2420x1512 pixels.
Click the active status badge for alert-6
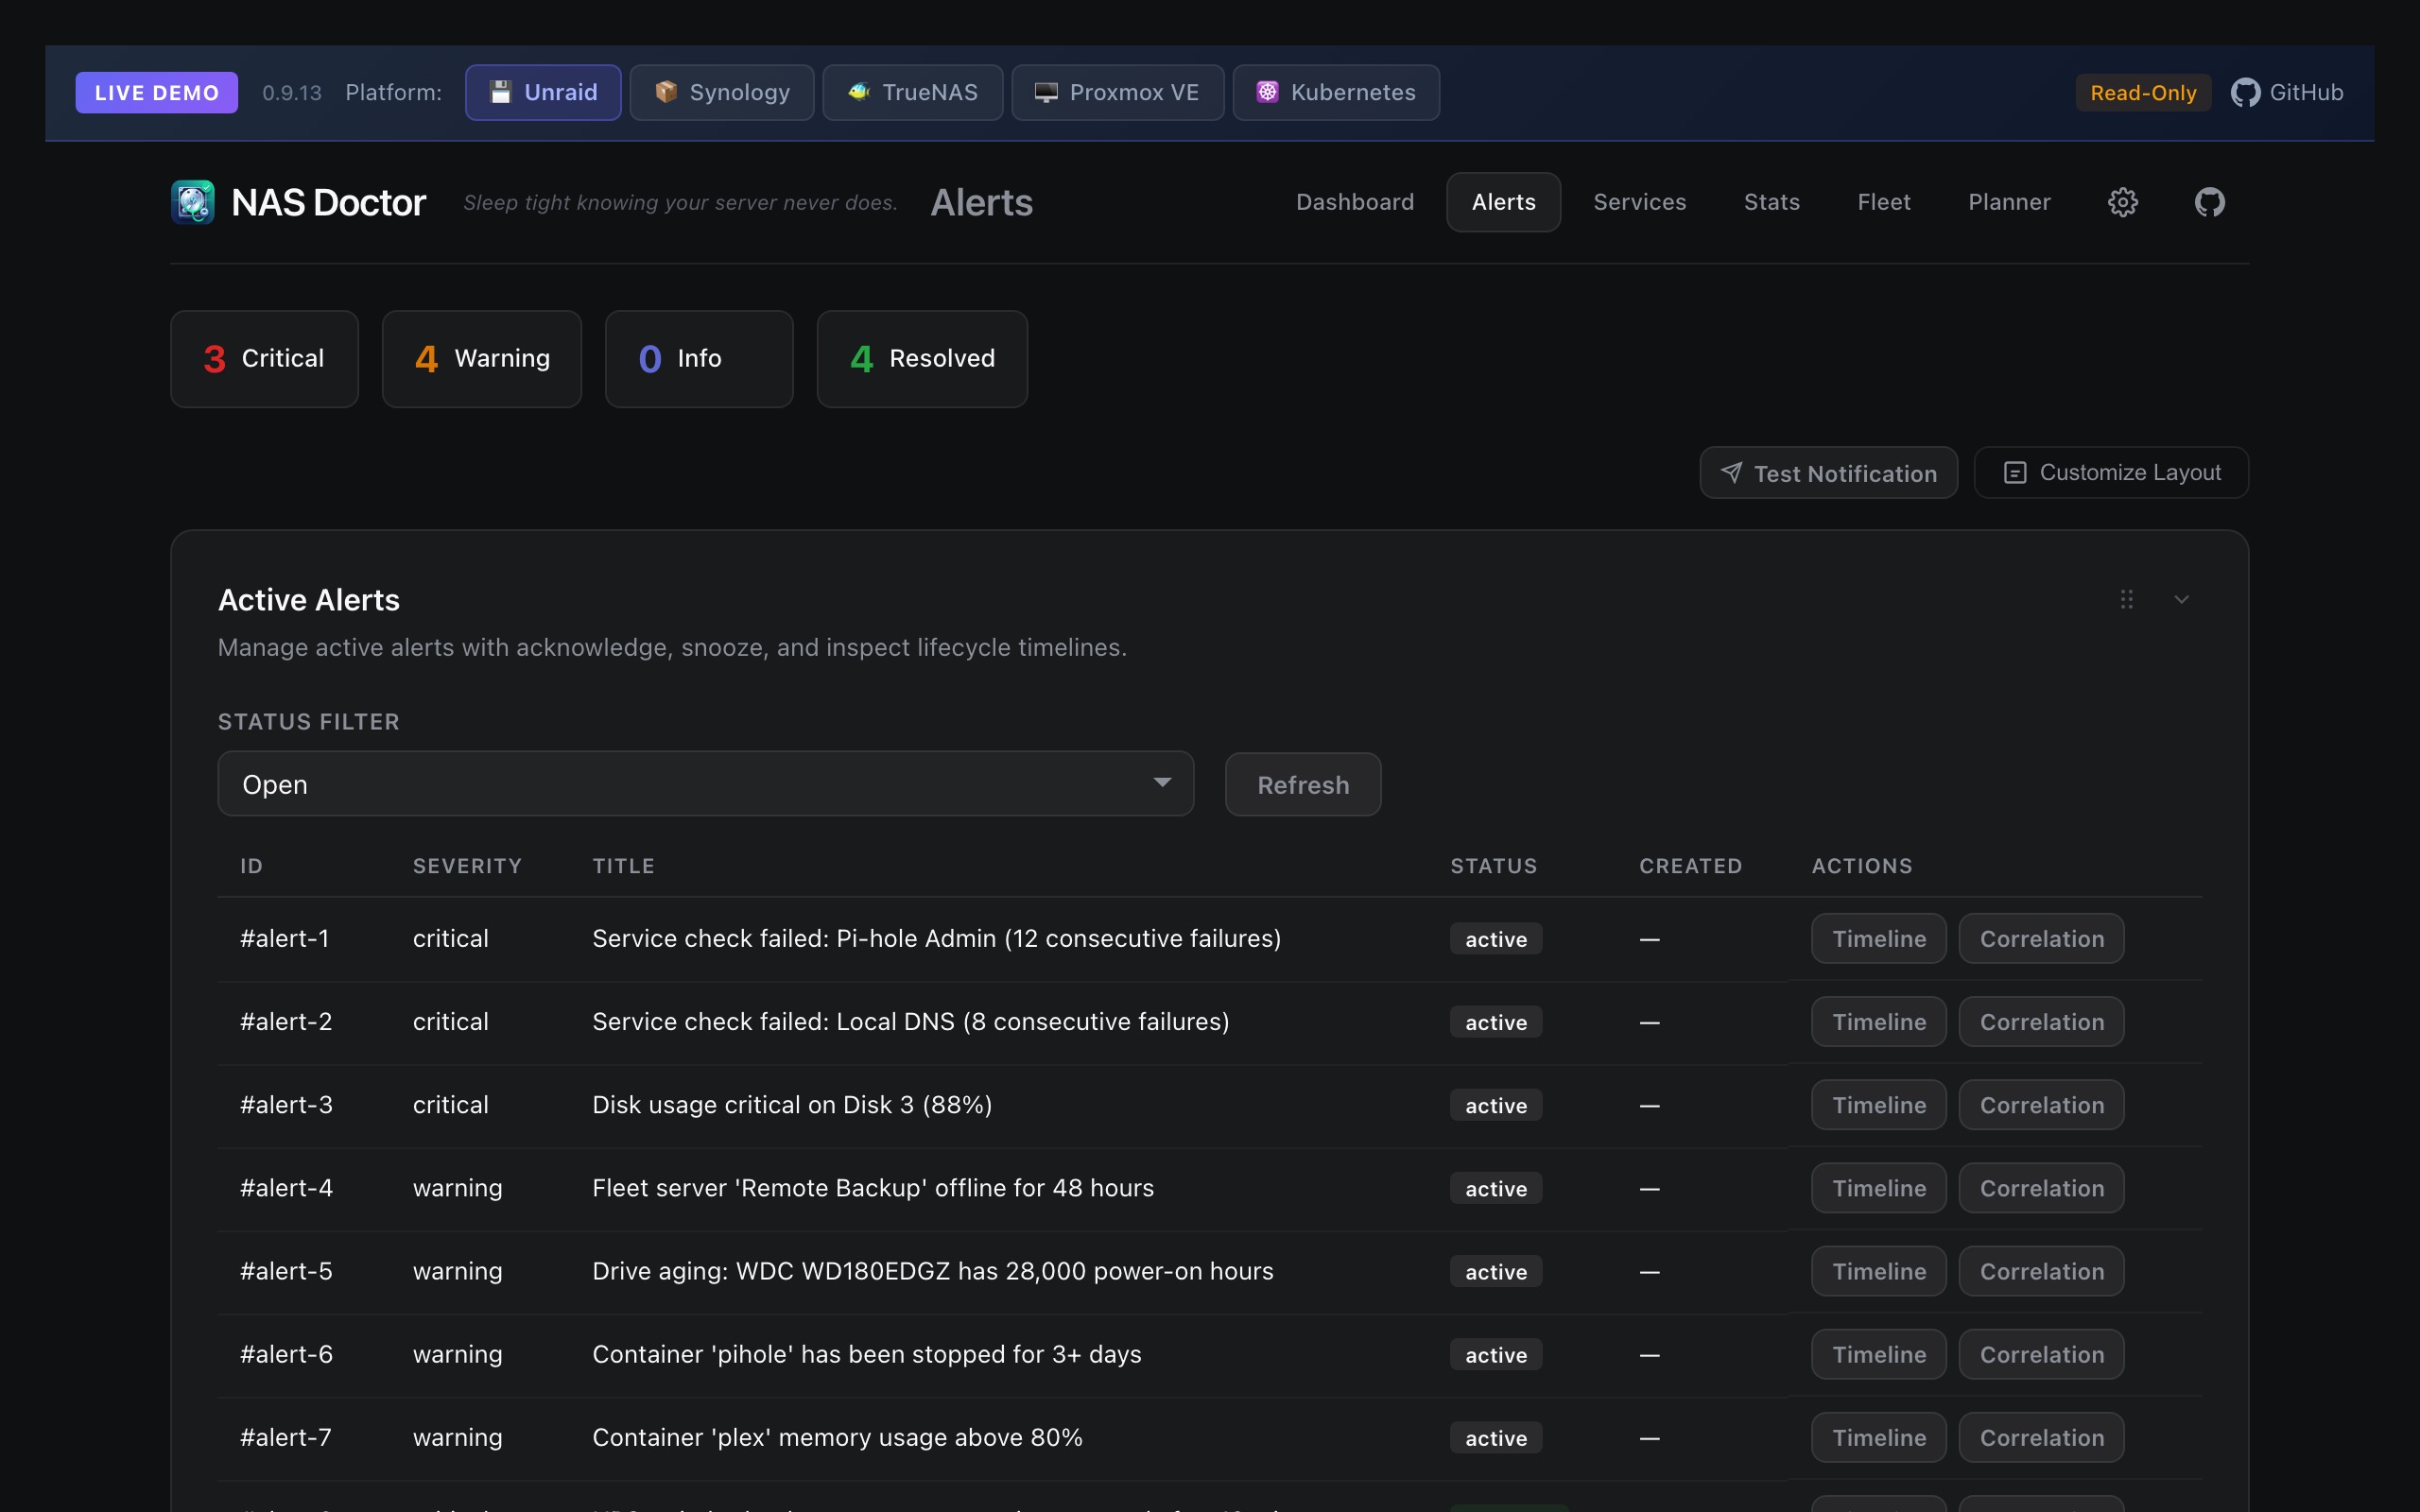[1496, 1354]
